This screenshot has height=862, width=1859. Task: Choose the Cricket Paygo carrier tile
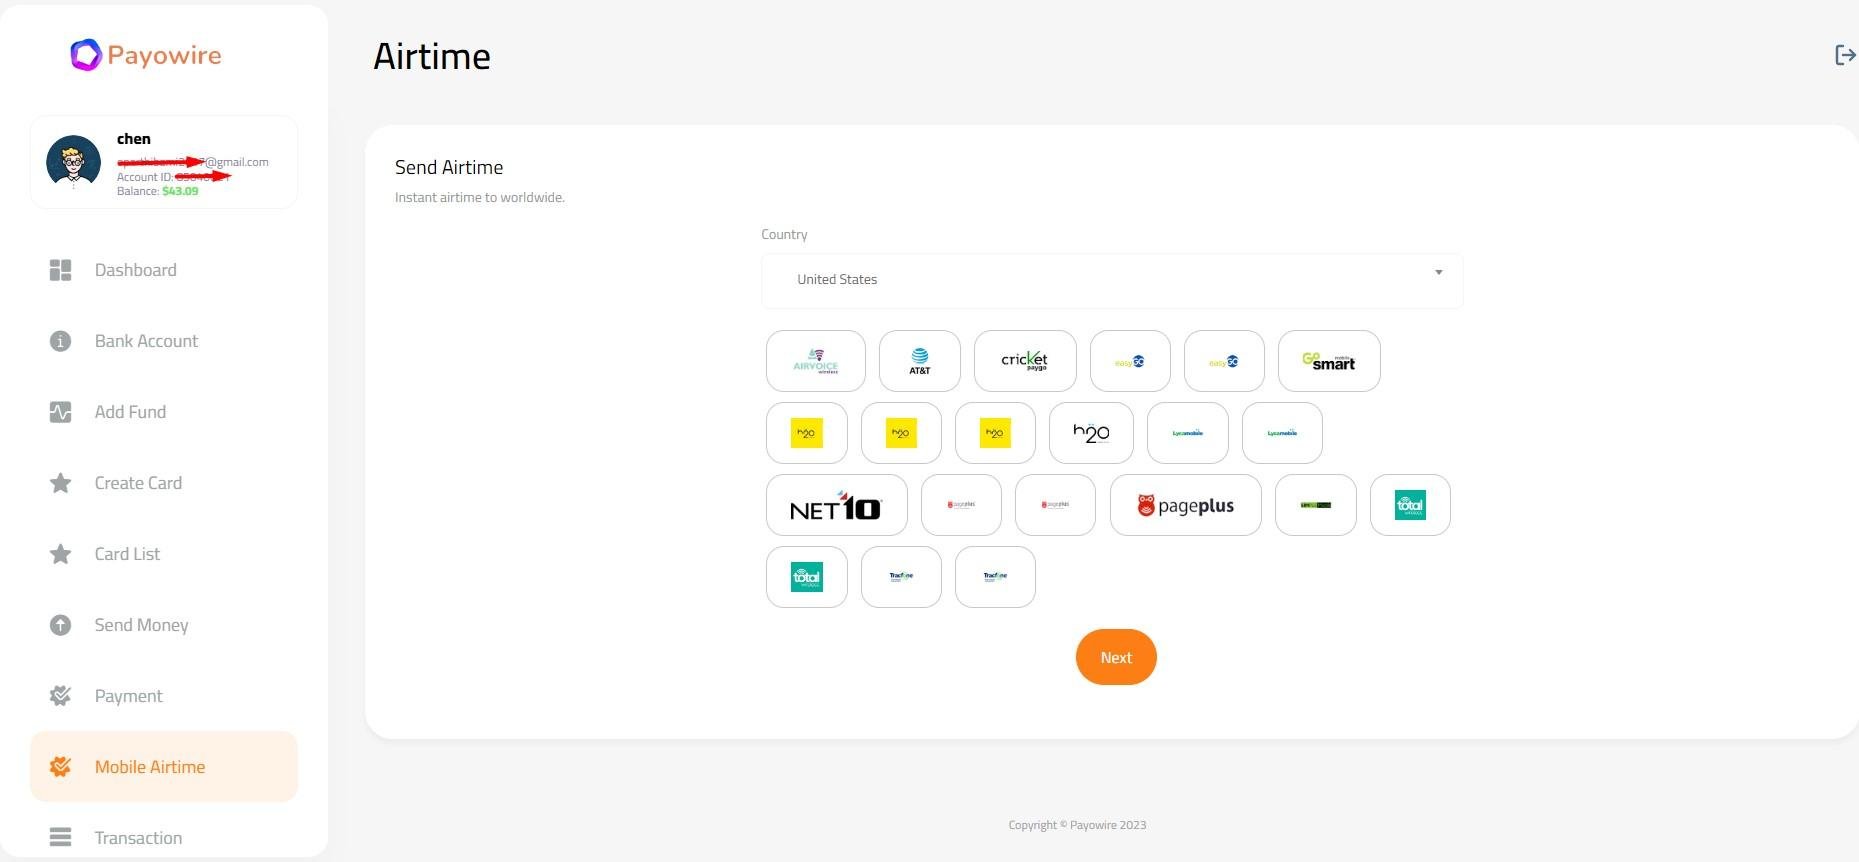(x=1025, y=361)
